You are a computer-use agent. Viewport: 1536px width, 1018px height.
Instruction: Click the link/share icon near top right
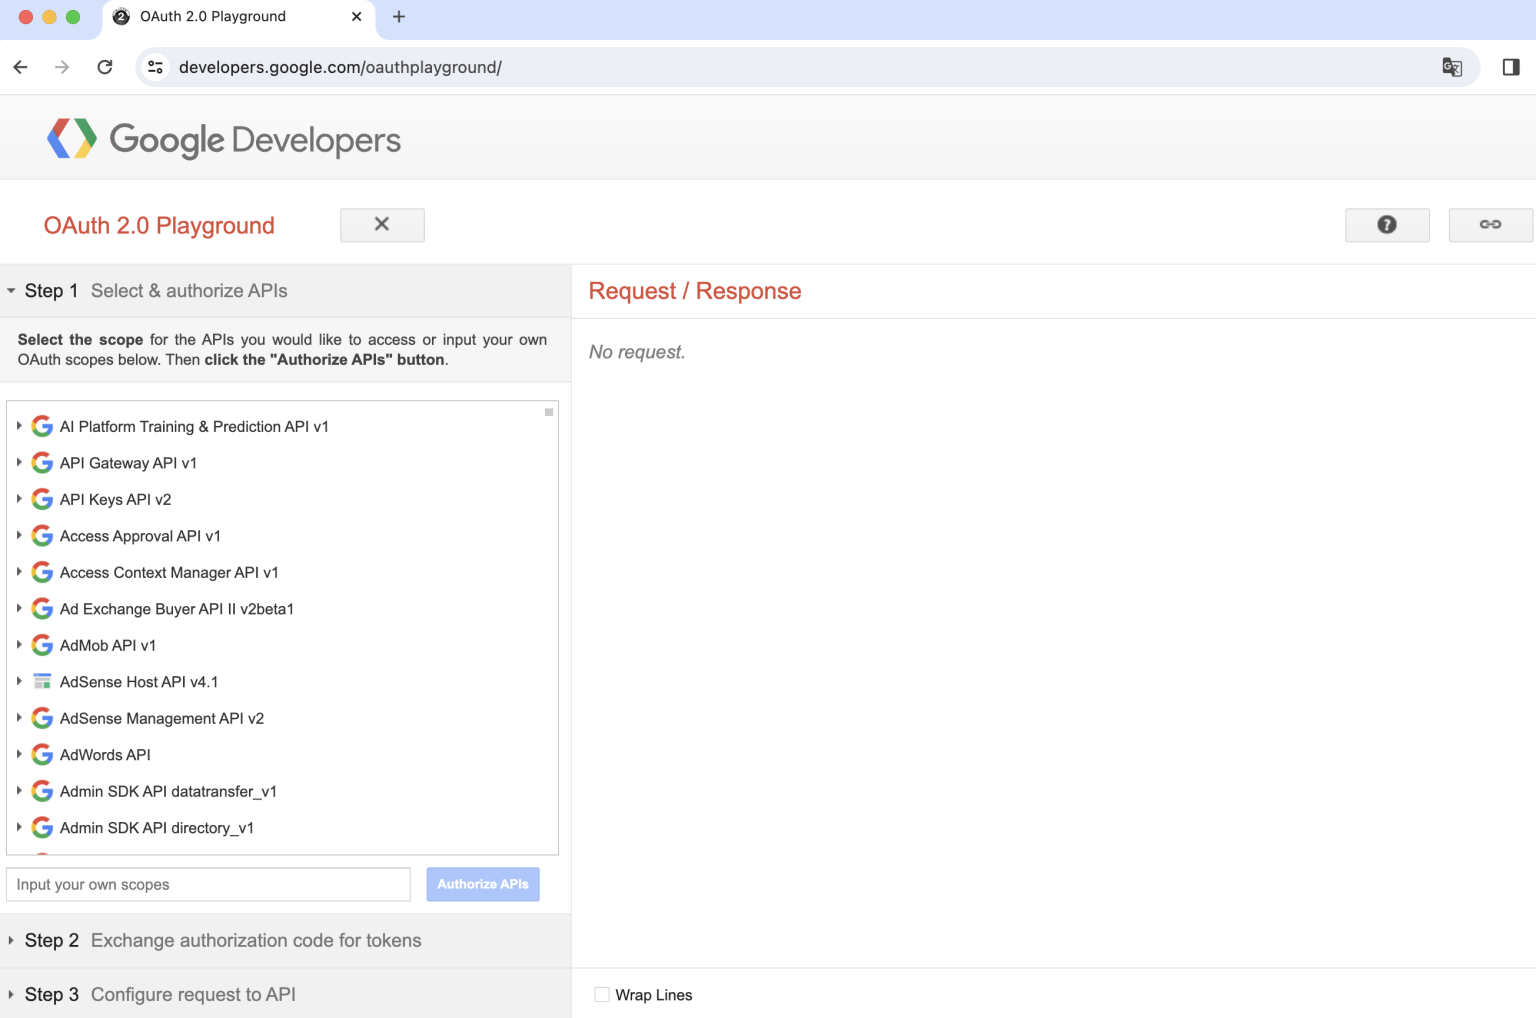(x=1490, y=225)
